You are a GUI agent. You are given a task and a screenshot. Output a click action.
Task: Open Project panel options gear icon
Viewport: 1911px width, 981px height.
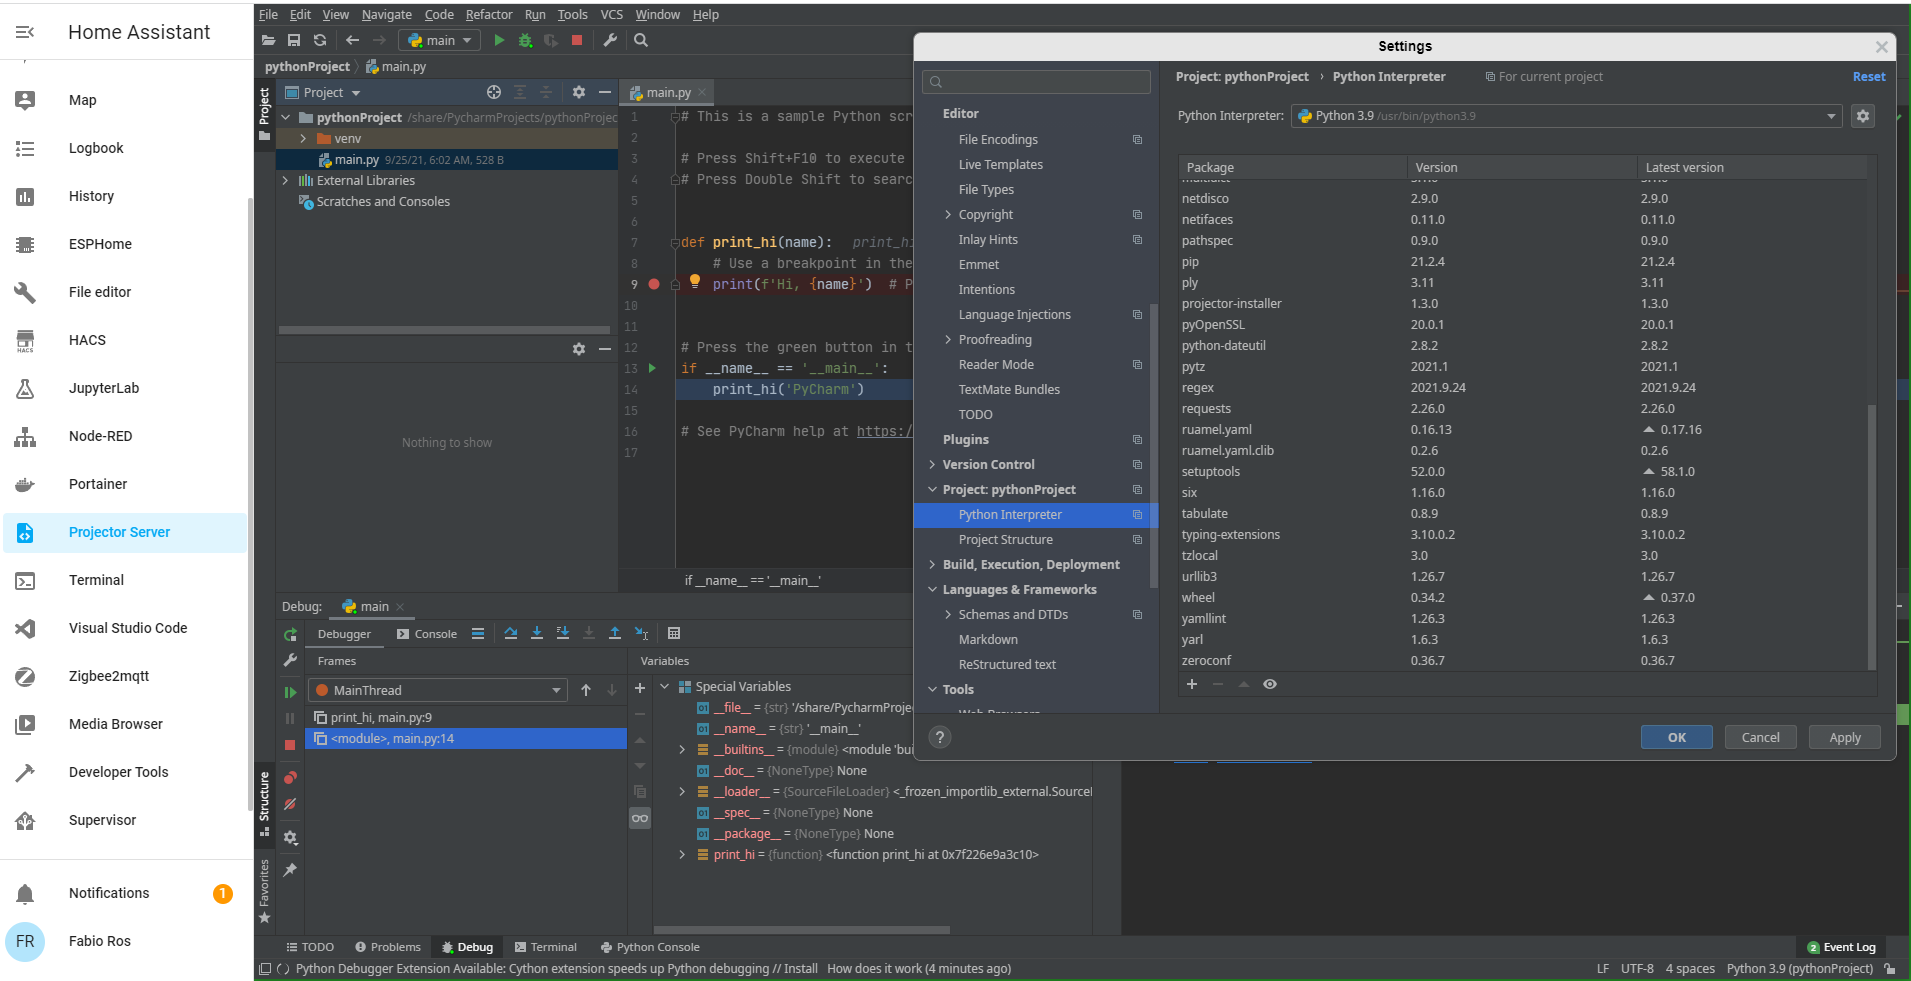pos(579,92)
